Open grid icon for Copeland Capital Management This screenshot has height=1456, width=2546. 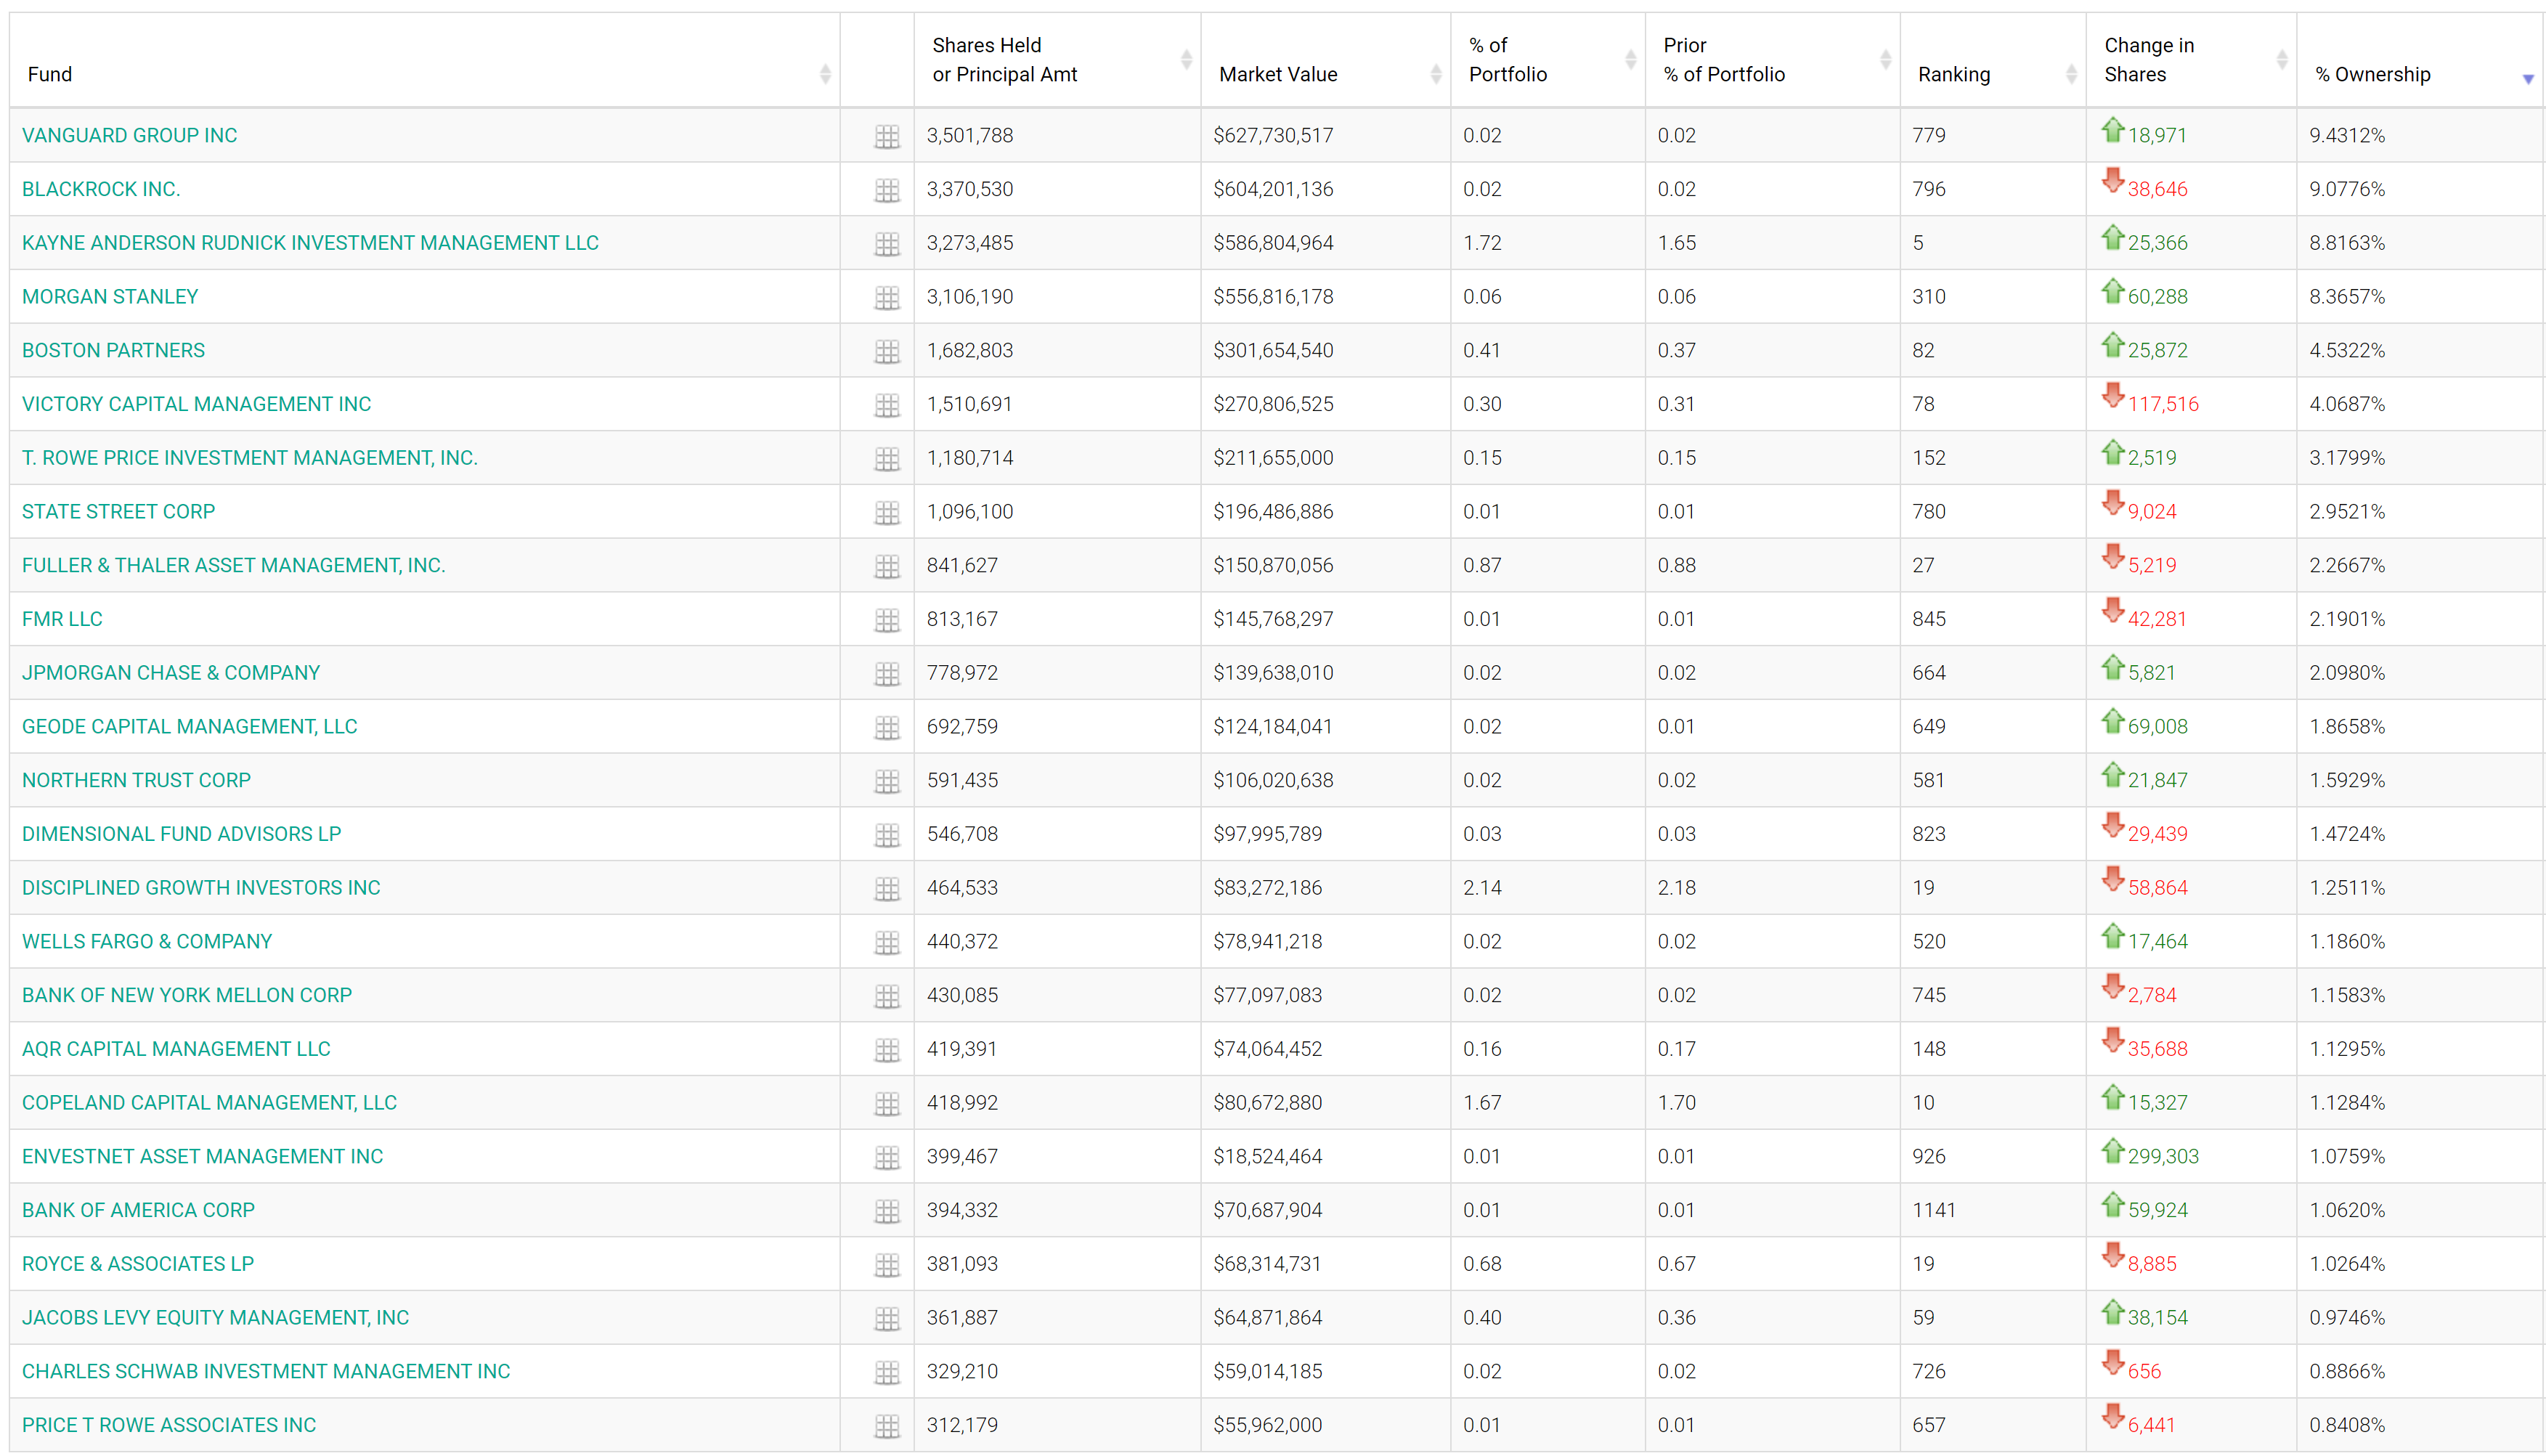coord(887,1104)
